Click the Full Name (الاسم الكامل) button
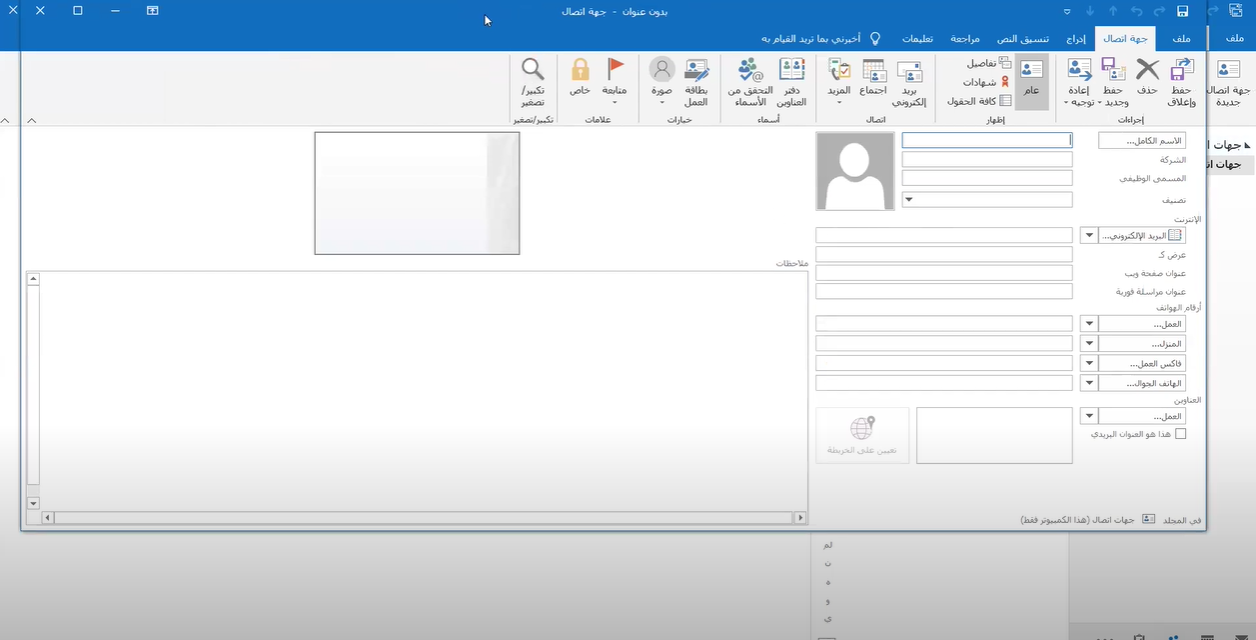The image size is (1256, 640). coord(1141,141)
